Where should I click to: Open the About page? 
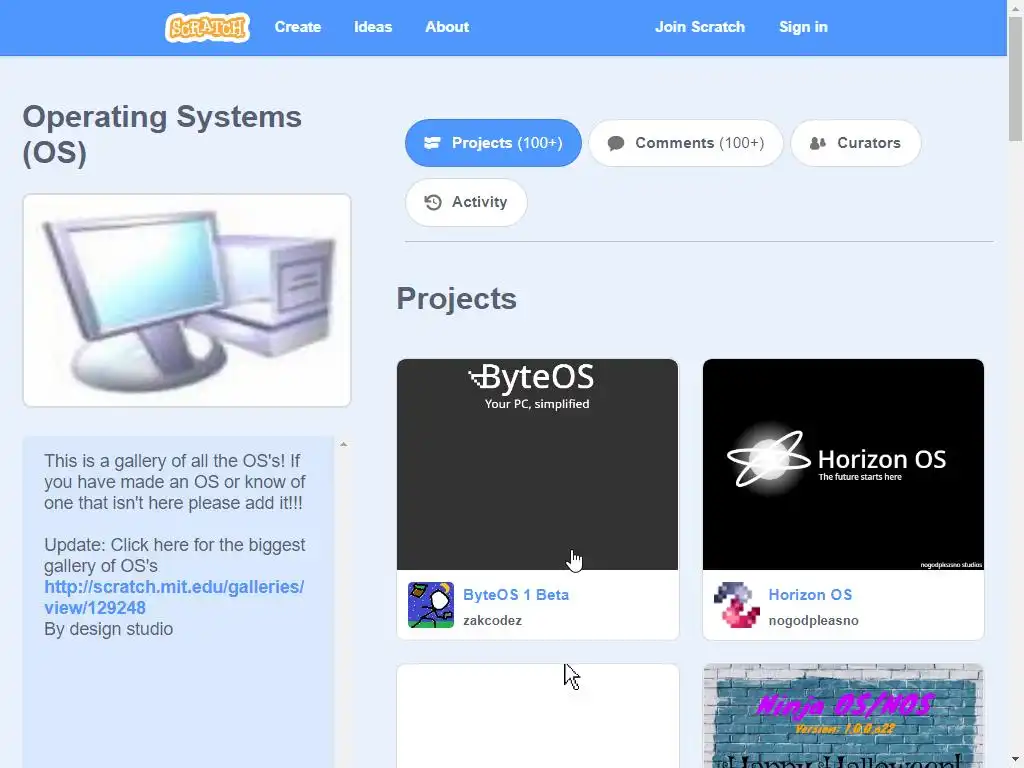click(x=447, y=27)
